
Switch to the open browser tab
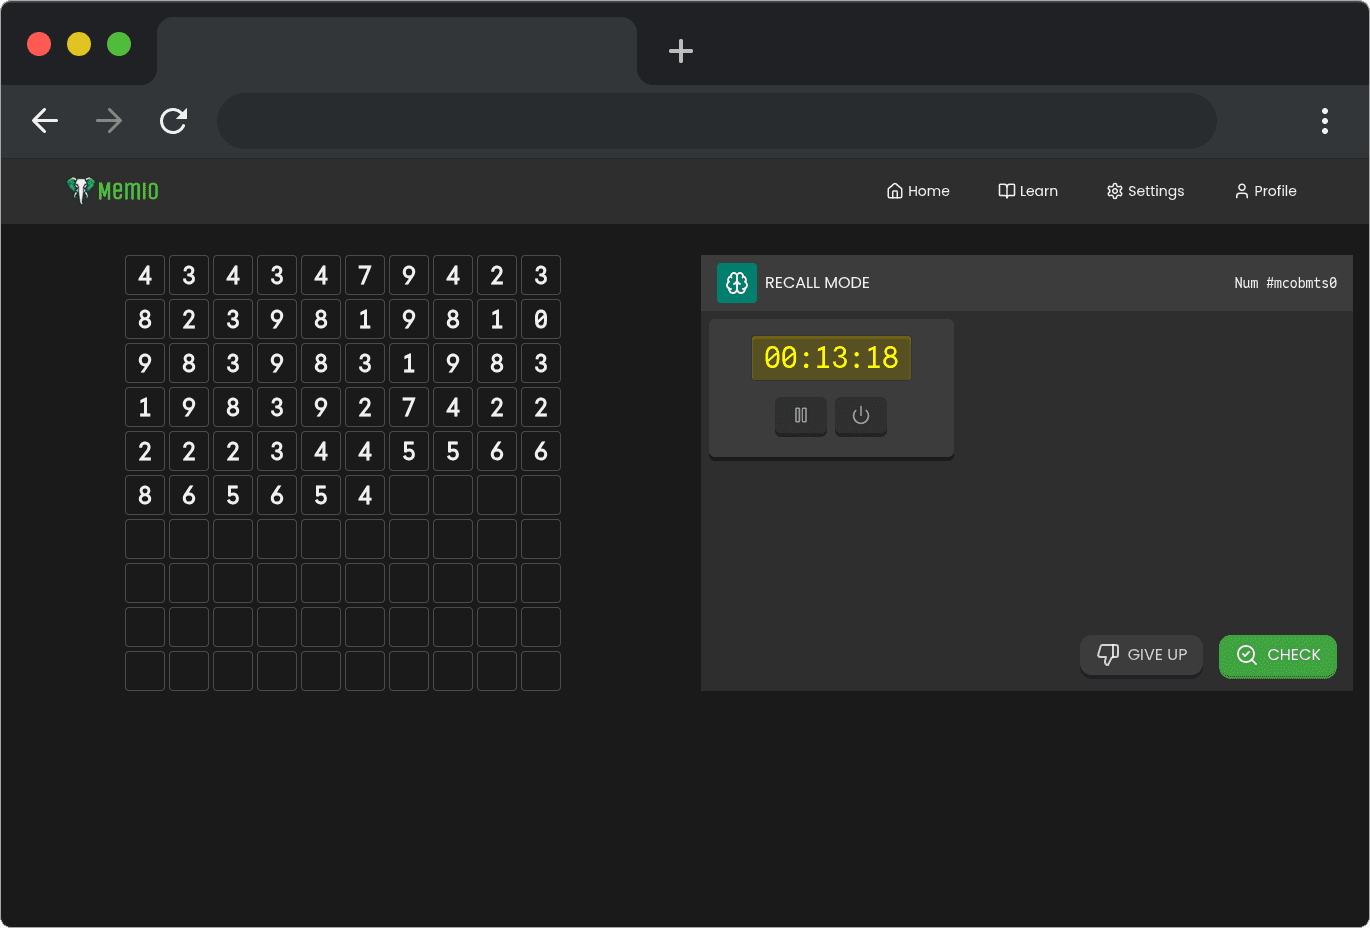(x=395, y=50)
